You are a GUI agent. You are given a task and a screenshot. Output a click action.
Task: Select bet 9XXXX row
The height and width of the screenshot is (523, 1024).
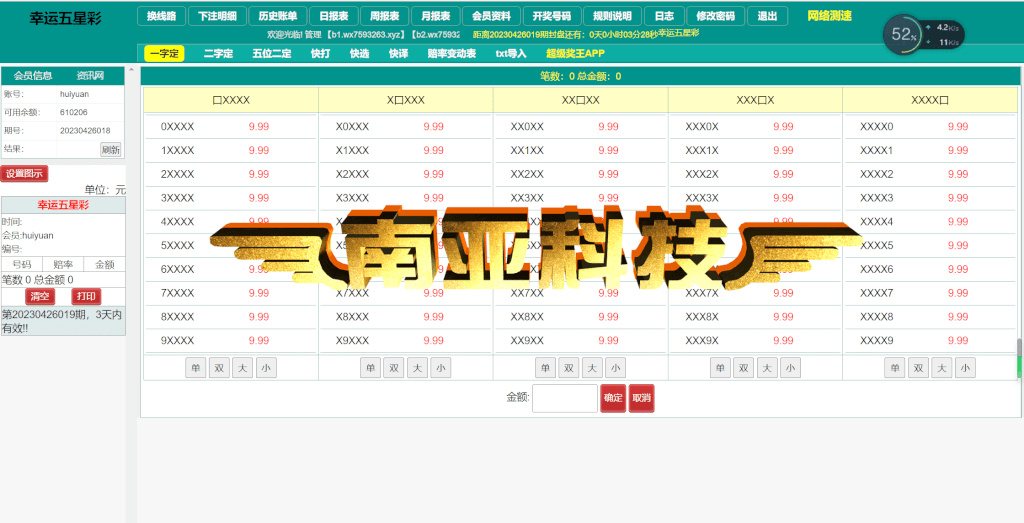[231, 340]
